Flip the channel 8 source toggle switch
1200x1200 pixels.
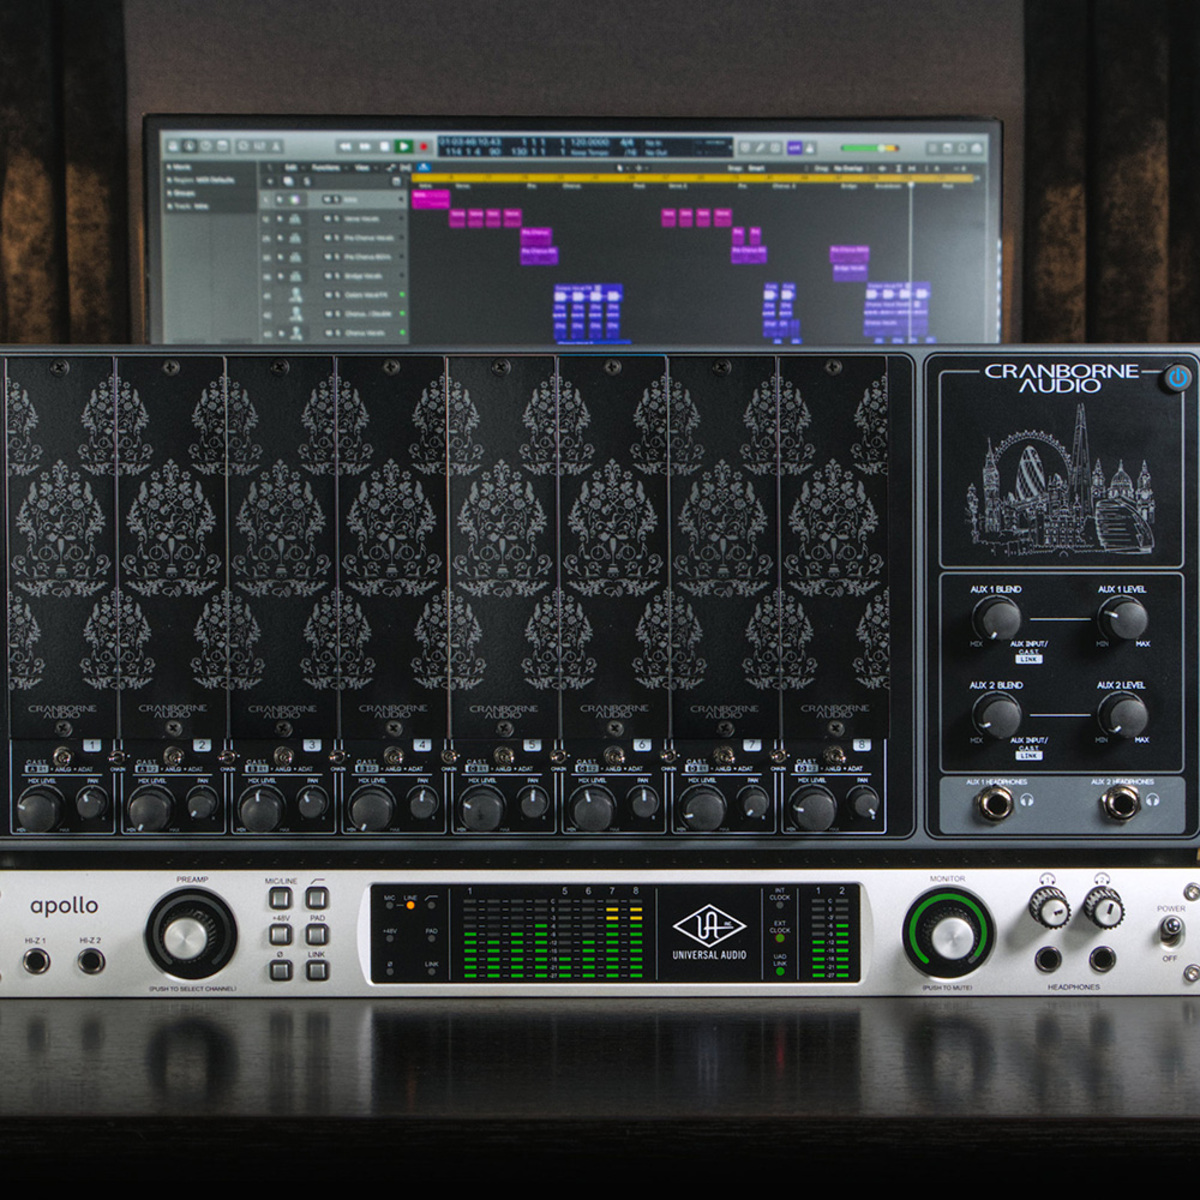point(834,754)
